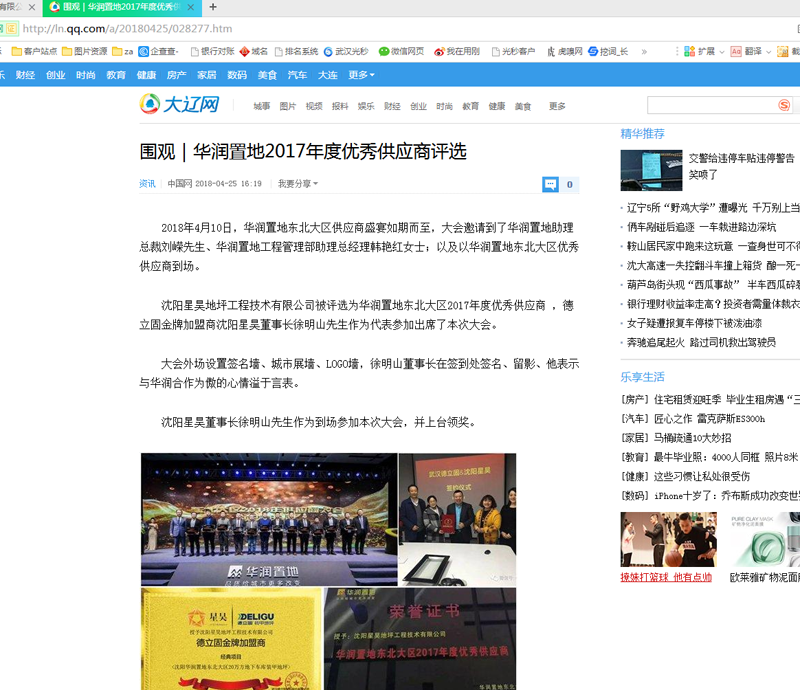Image resolution: width=800 pixels, height=690 pixels.
Task: Open 撩妹打篮球 他有点怕 link
Action: tap(666, 577)
